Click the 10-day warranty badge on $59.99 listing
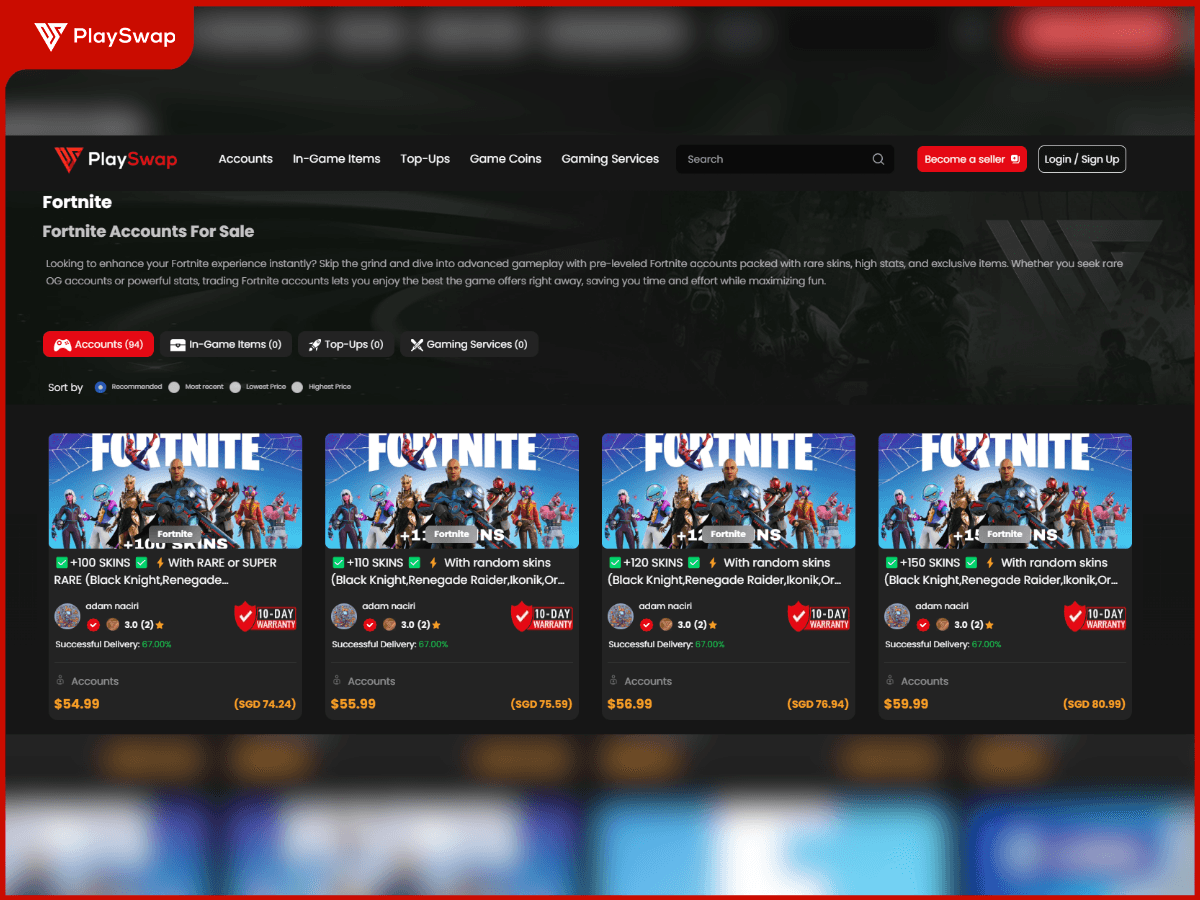The width and height of the screenshot is (1200, 900). (x=1095, y=617)
